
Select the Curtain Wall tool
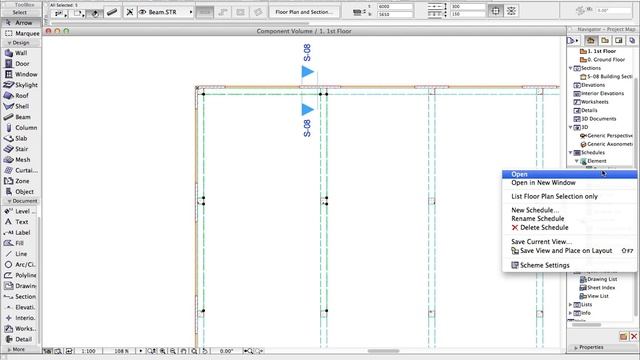point(20,170)
